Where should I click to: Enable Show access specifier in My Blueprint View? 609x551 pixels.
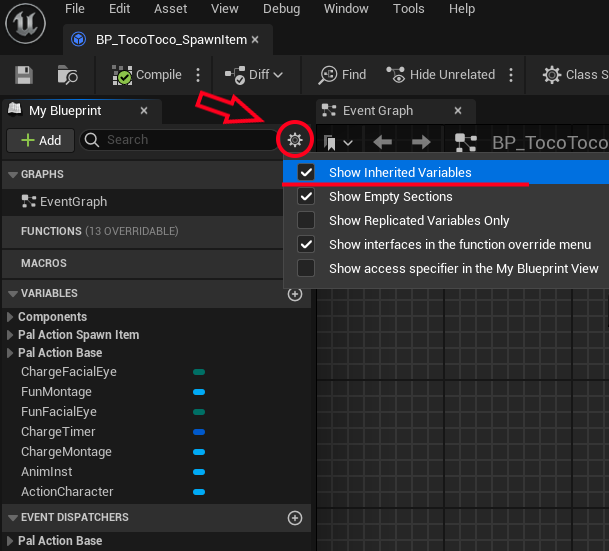(x=306, y=268)
